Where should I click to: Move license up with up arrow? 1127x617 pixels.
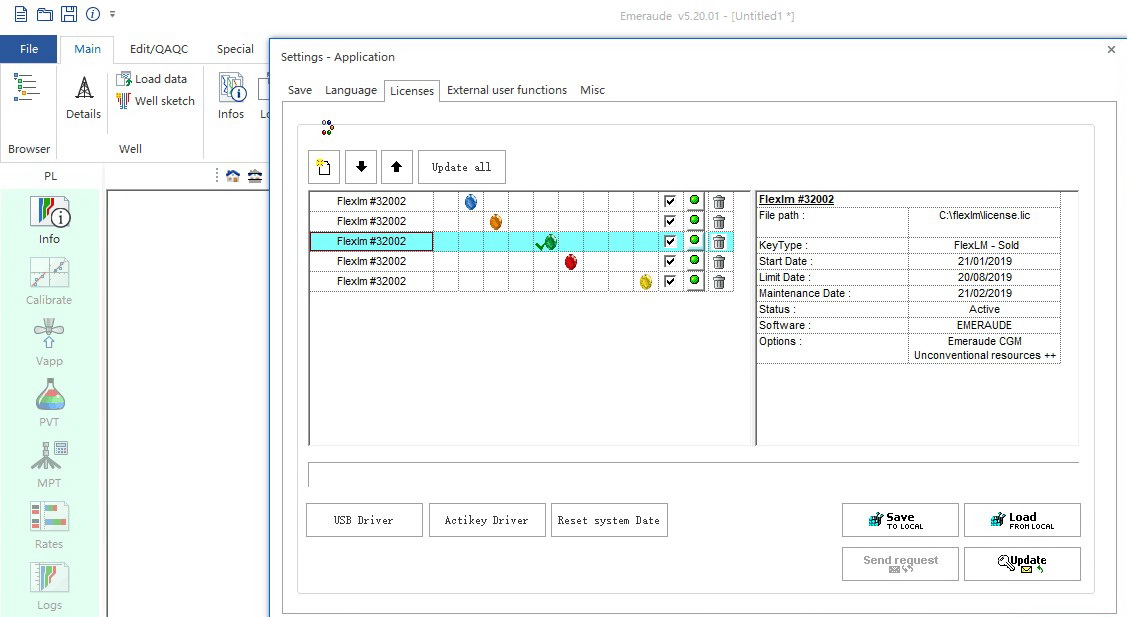(x=396, y=167)
